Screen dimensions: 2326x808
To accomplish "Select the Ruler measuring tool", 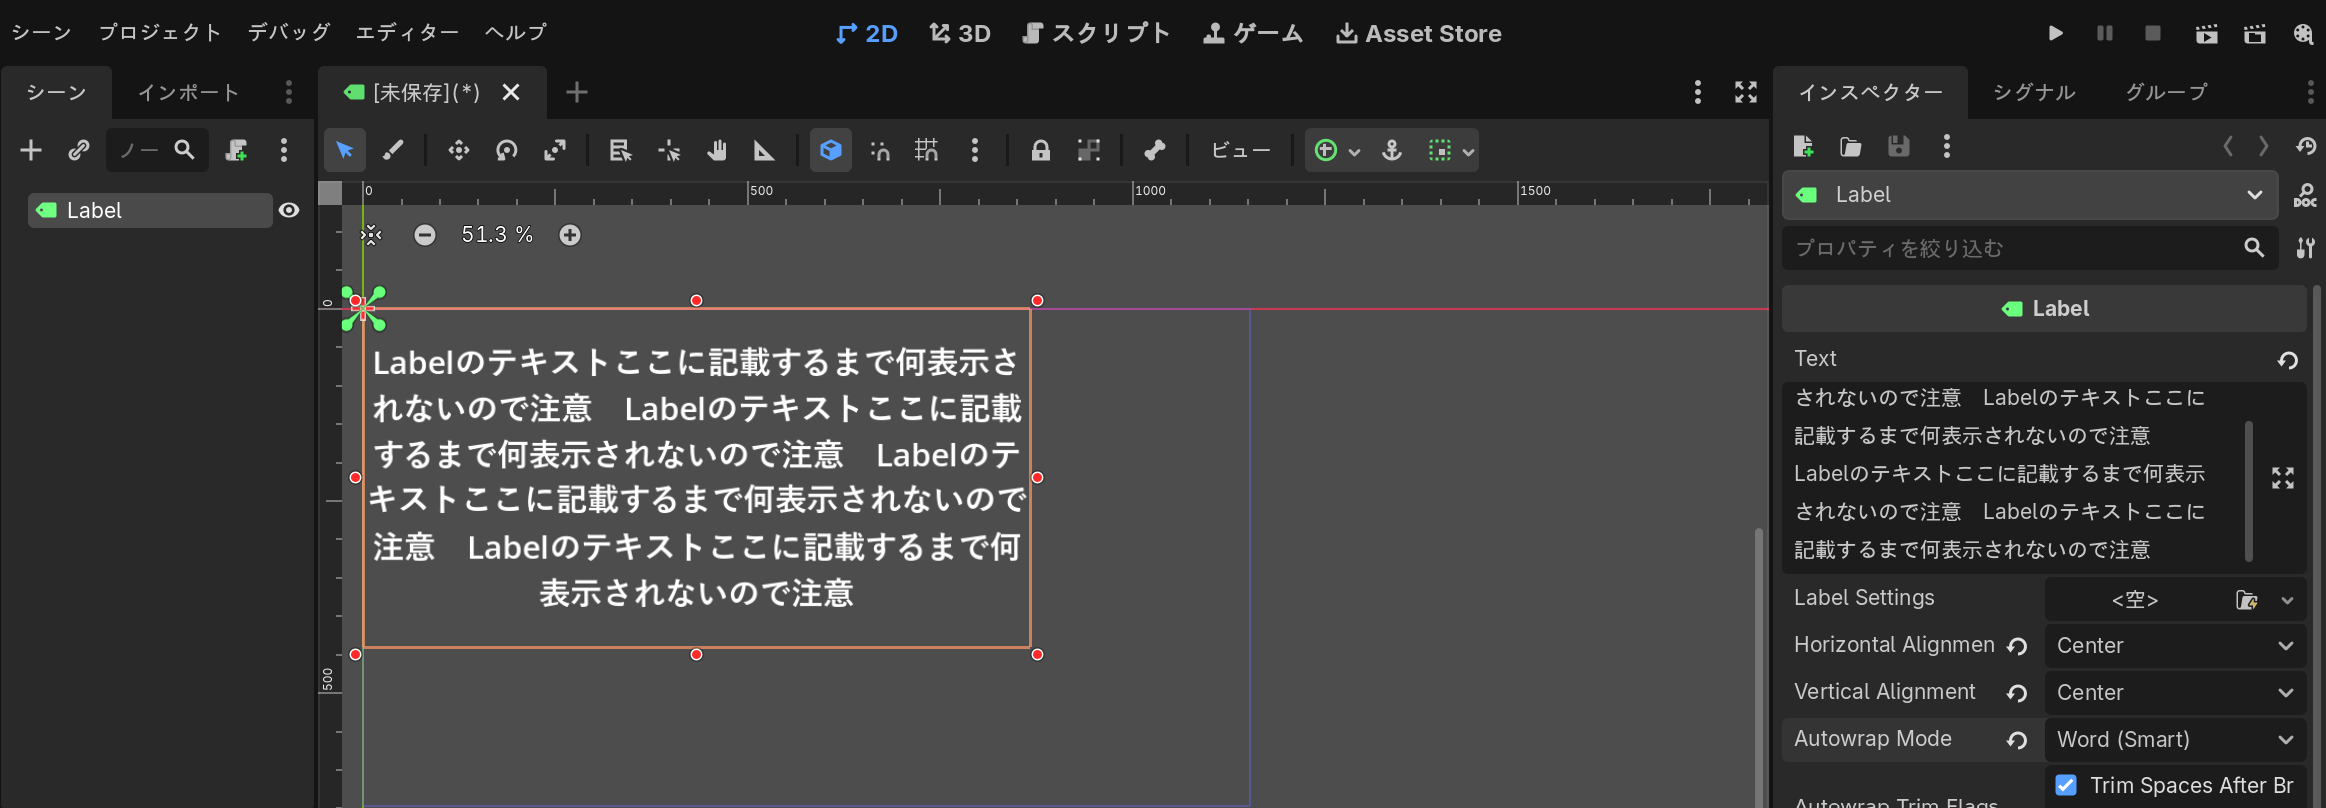I will pyautogui.click(x=764, y=150).
